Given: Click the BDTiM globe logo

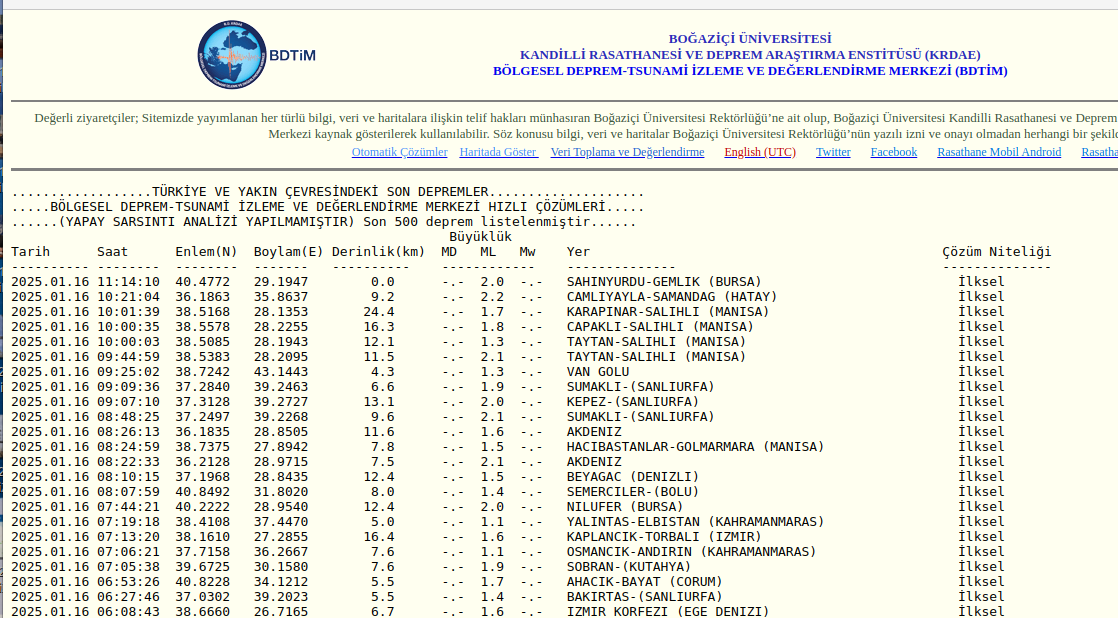Looking at the screenshot, I should [x=256, y=57].
